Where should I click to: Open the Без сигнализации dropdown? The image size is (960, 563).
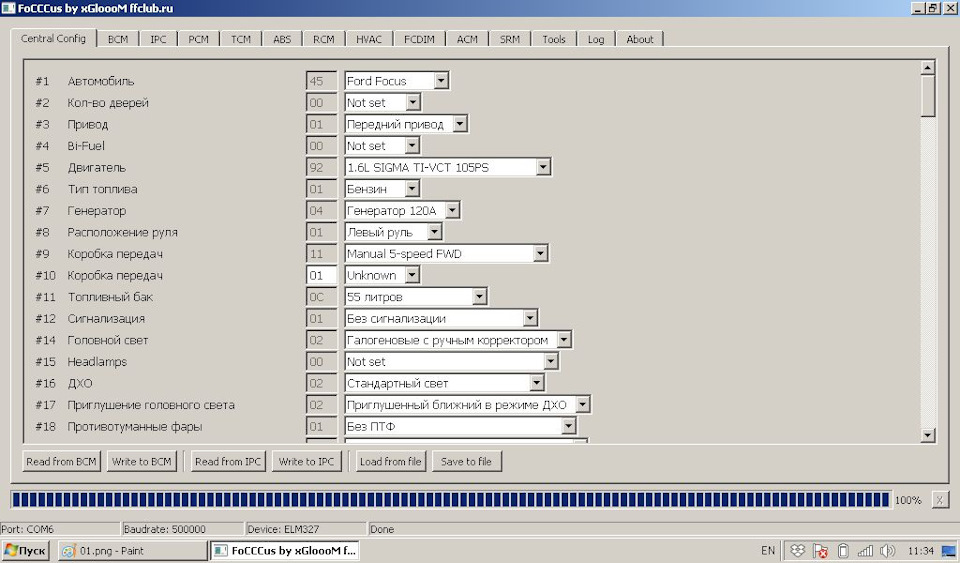pyautogui.click(x=530, y=318)
